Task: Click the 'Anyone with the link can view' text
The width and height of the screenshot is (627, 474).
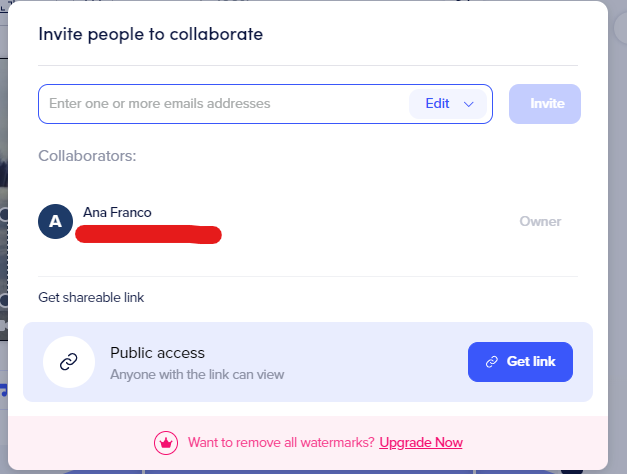Action: (197, 375)
